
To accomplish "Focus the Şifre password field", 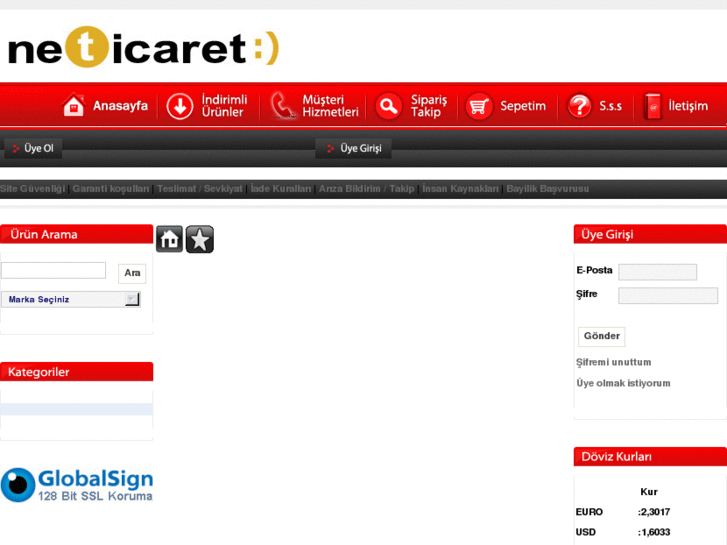I will click(668, 295).
